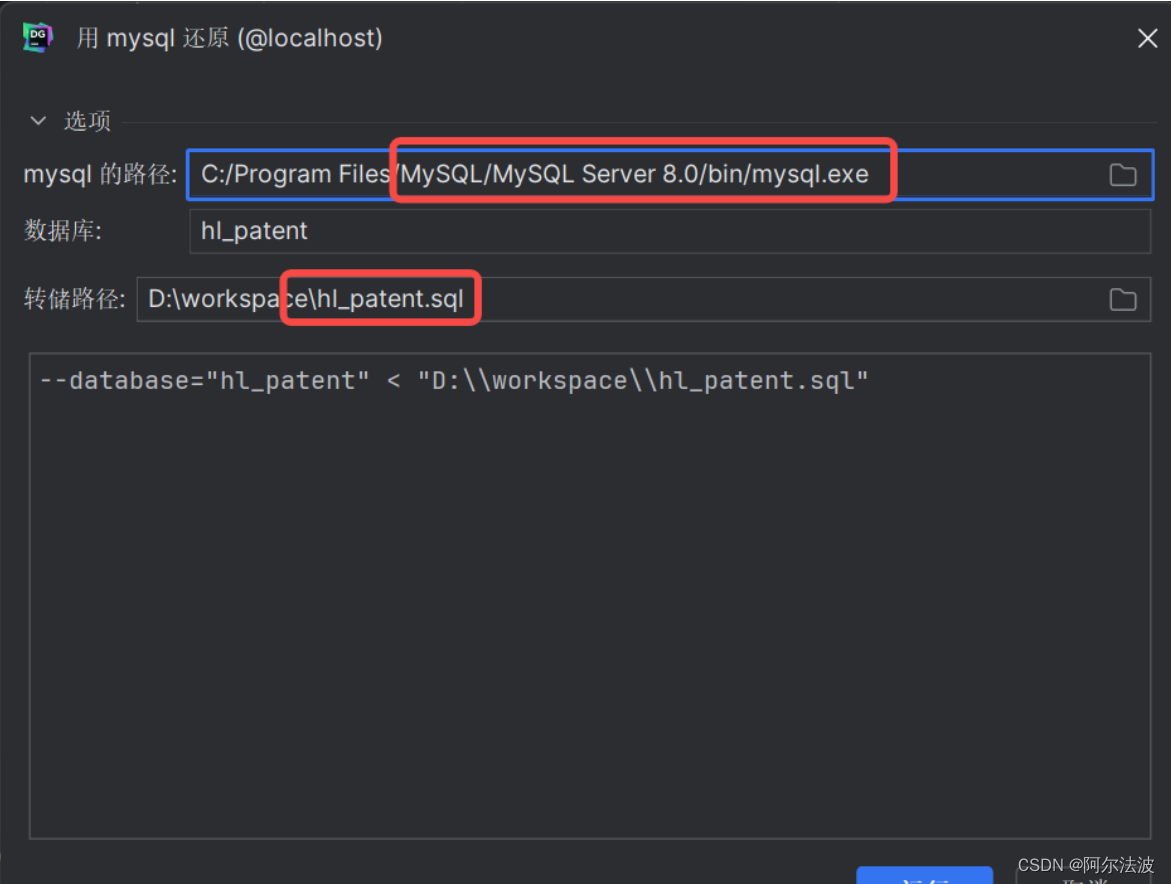Click the '数据库:' label

point(63,231)
